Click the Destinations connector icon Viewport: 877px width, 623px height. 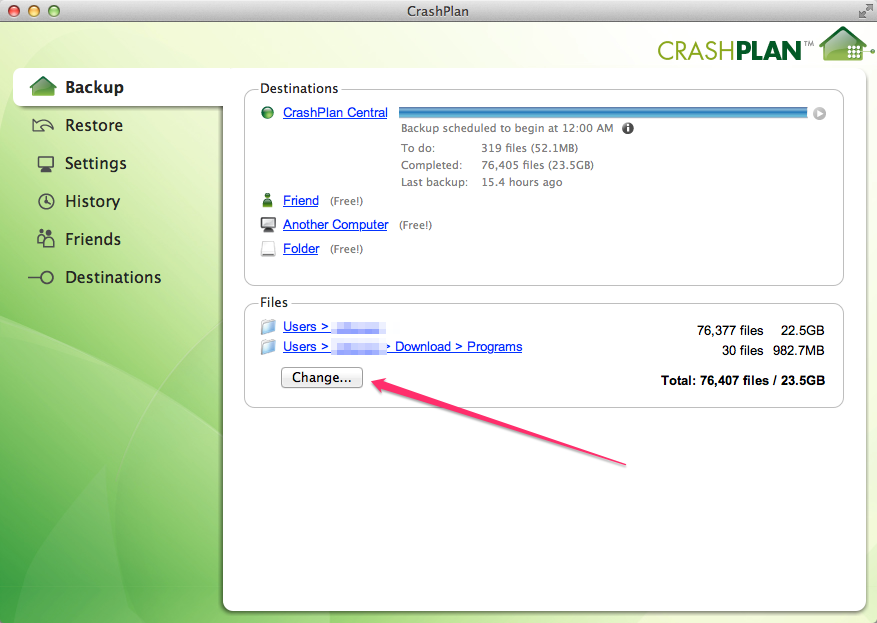(41, 277)
